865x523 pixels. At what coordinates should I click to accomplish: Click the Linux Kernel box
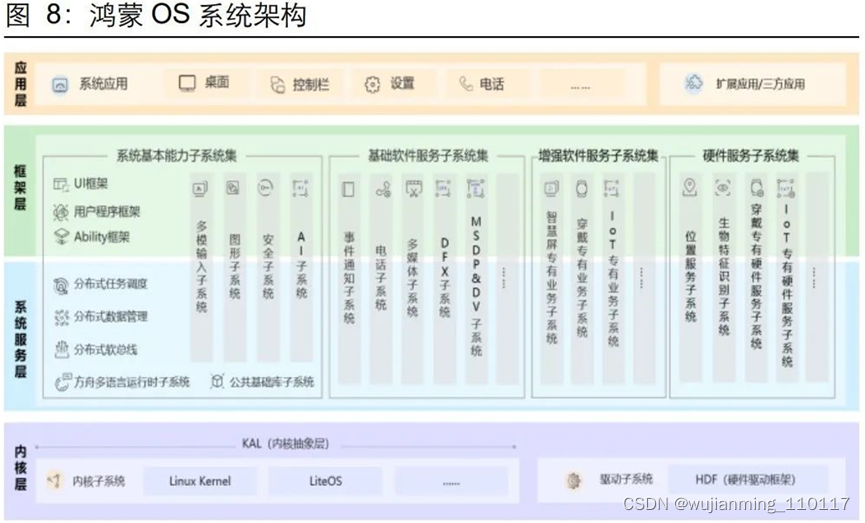coord(200,481)
